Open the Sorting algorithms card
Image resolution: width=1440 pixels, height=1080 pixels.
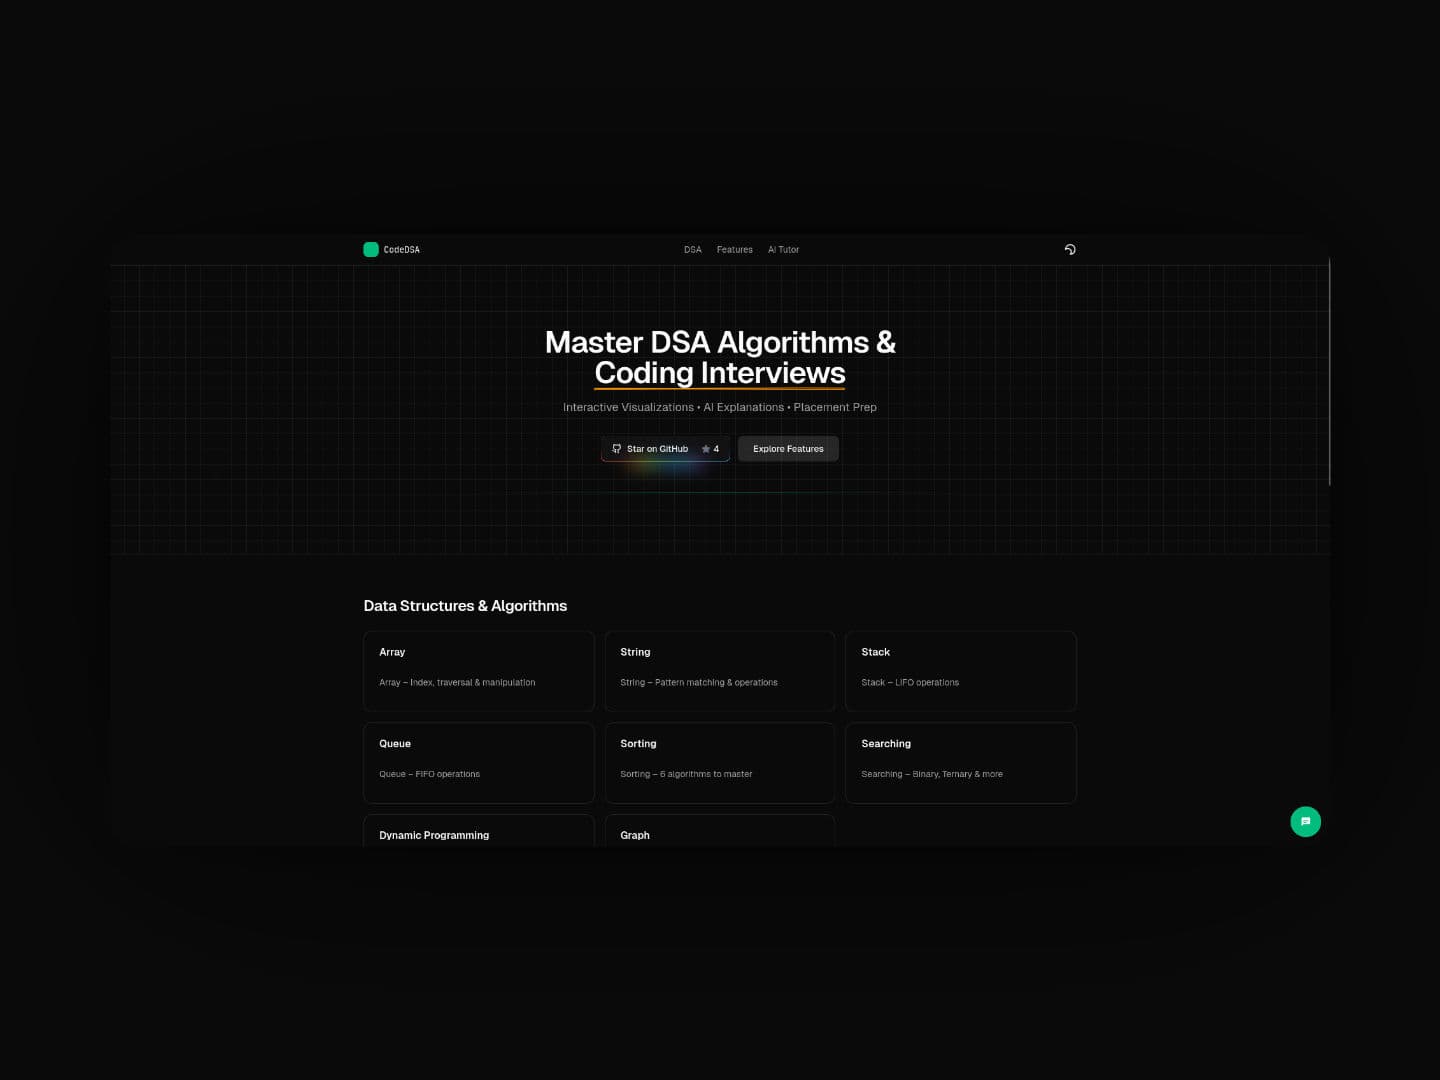(x=719, y=762)
